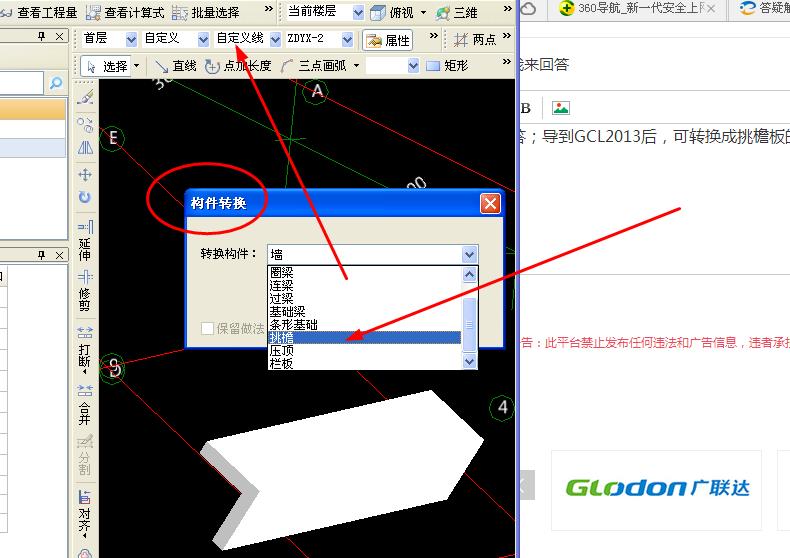Click the previous arrow beside Glodon logo
790x558 pixels.
click(526, 485)
